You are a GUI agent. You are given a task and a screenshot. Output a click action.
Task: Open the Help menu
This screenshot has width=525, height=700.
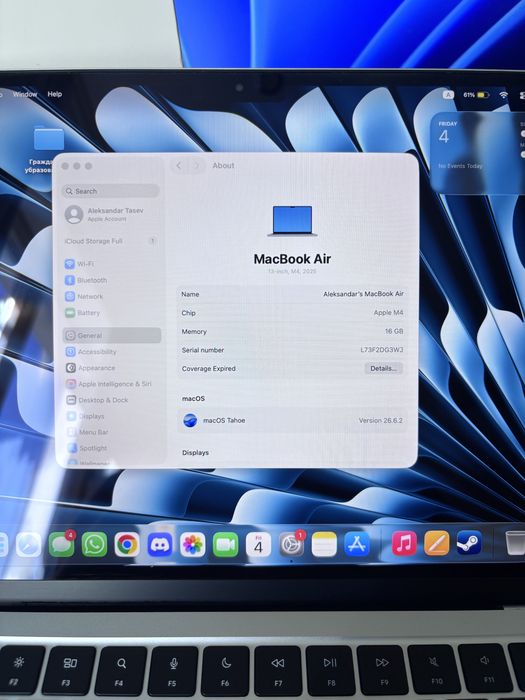pos(54,94)
